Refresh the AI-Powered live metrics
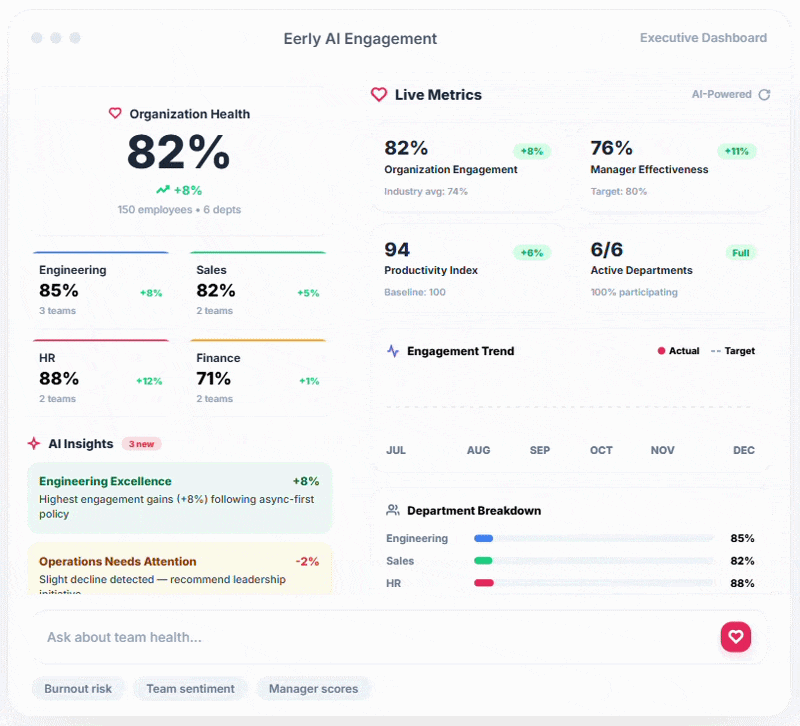800x726 pixels. [x=765, y=94]
